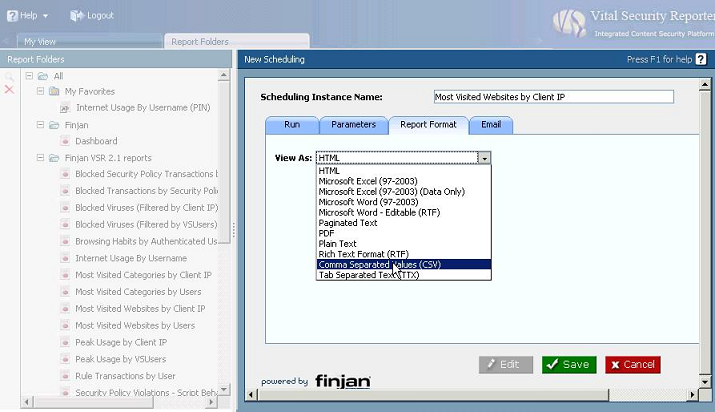Screen dimensions: 715x412
Task: Click the search magnifier icon in sidebar
Action: click(x=9, y=76)
